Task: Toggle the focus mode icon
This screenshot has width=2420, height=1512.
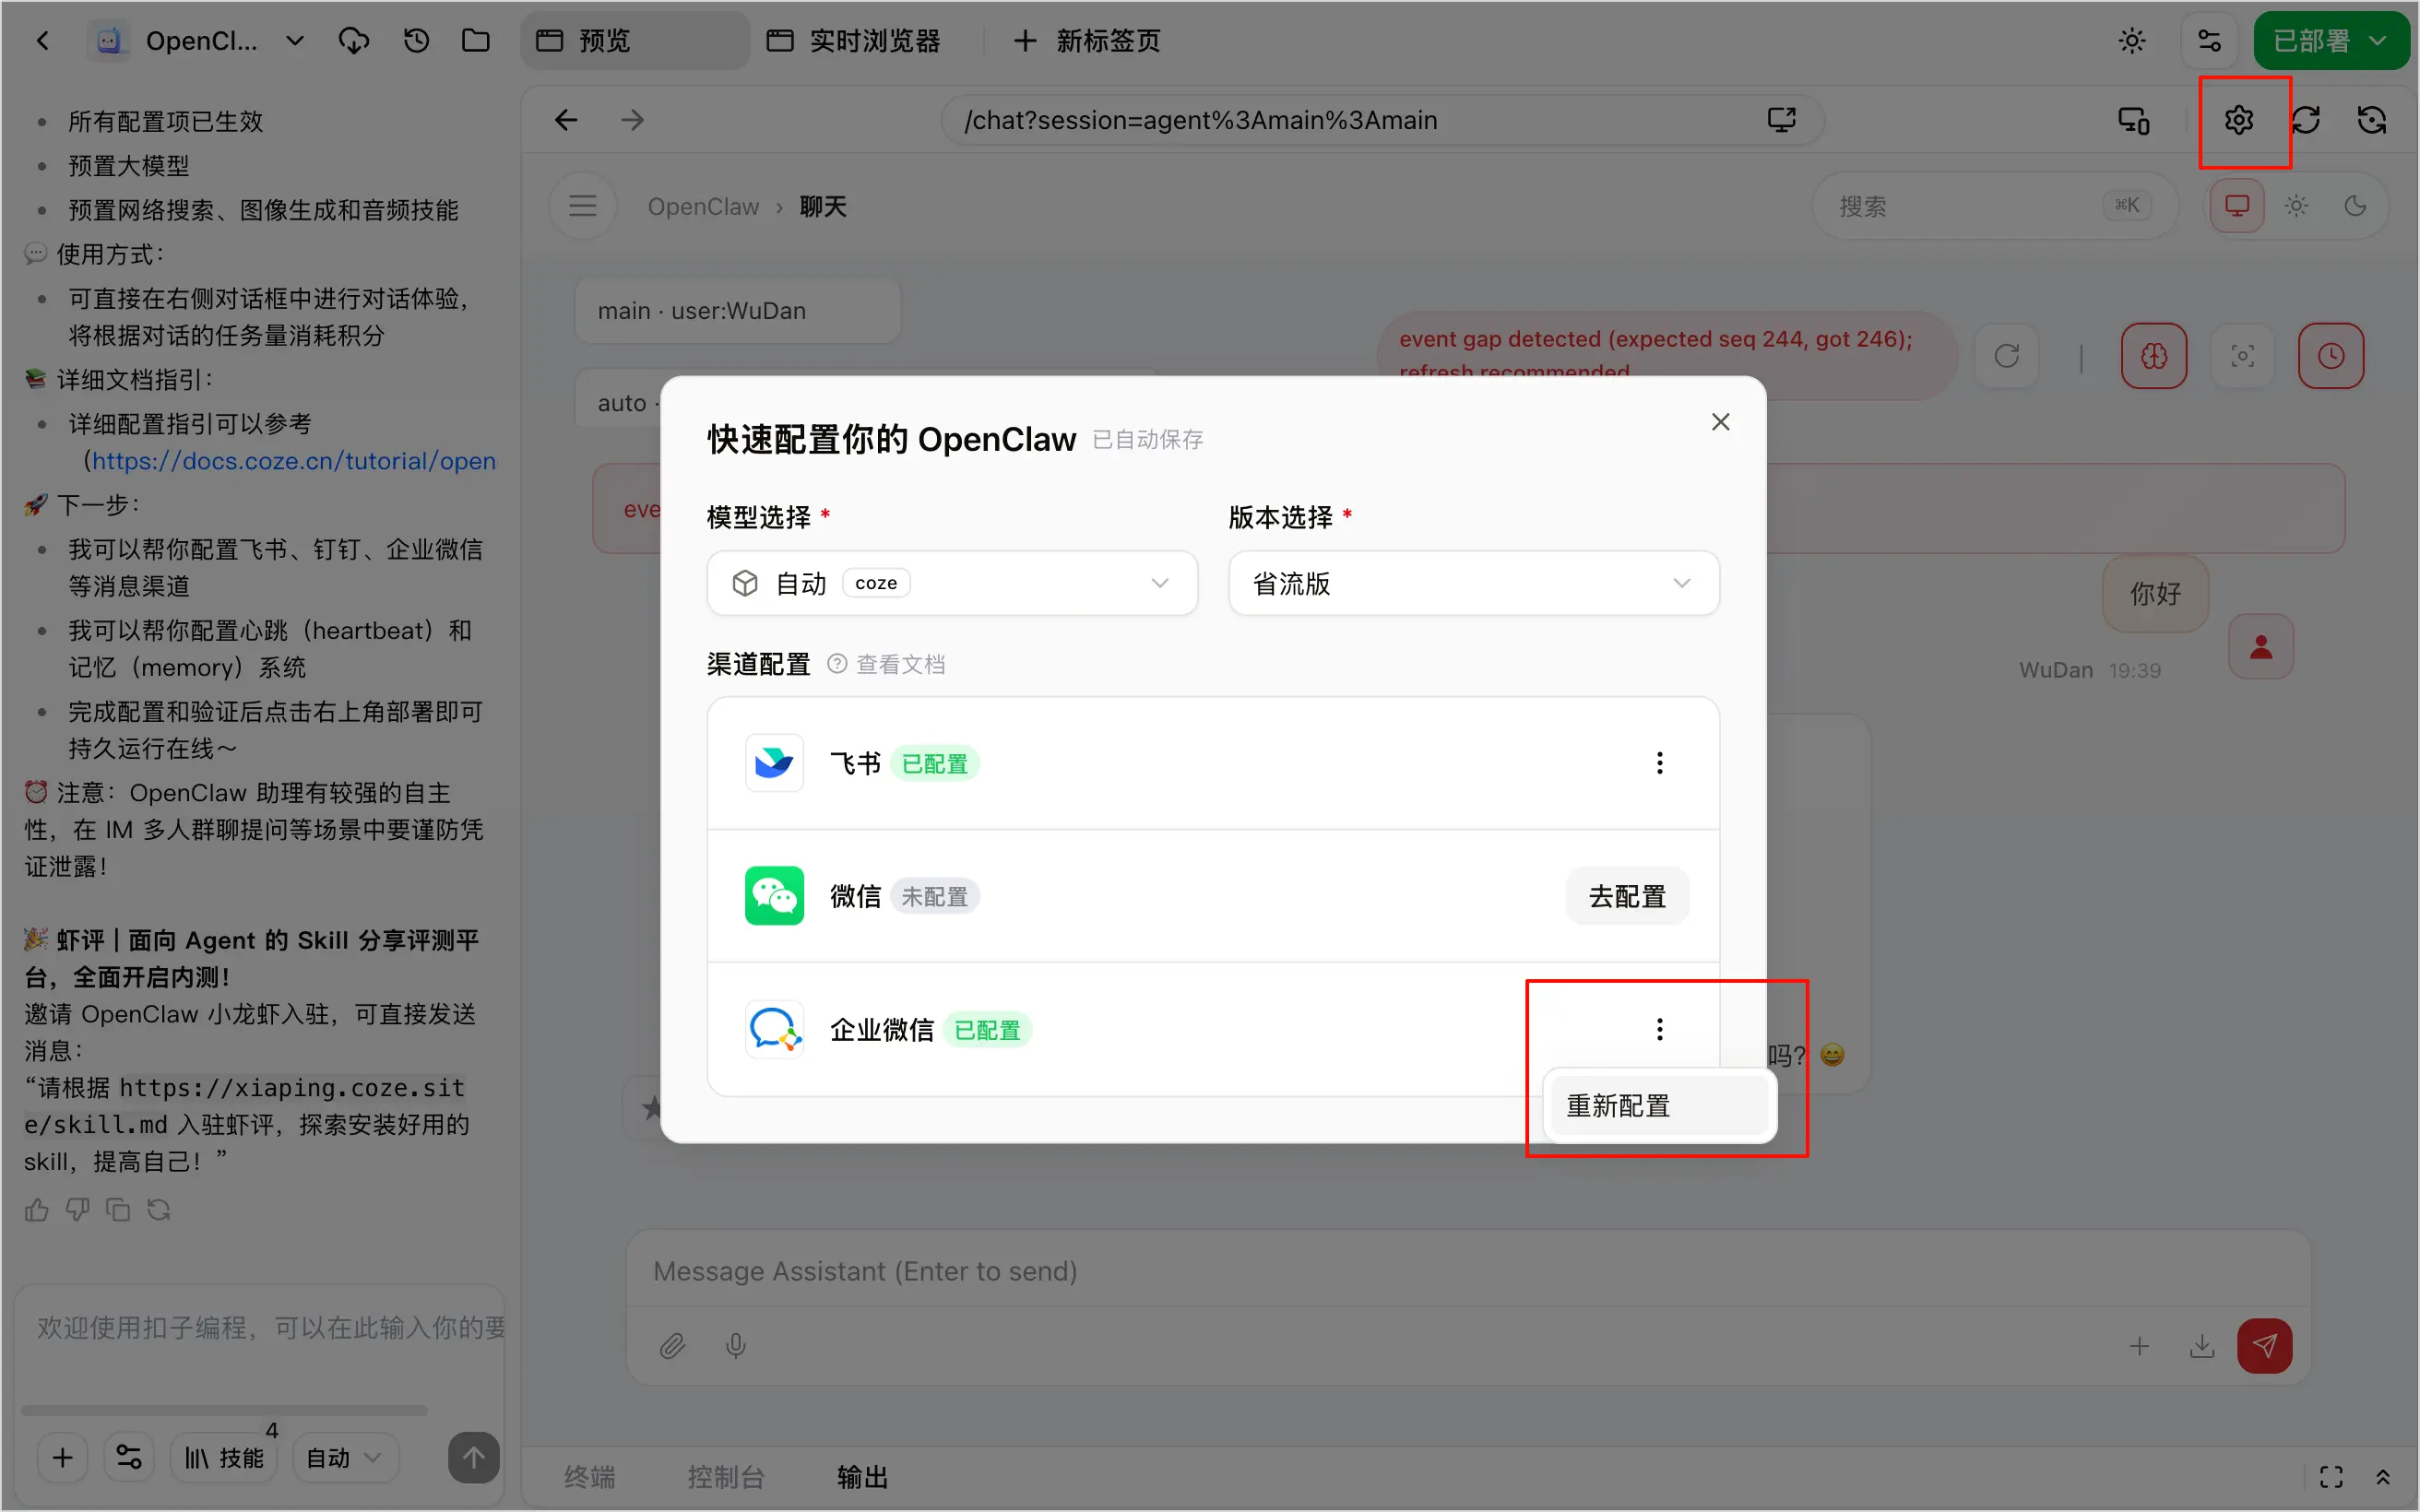Action: (2243, 356)
